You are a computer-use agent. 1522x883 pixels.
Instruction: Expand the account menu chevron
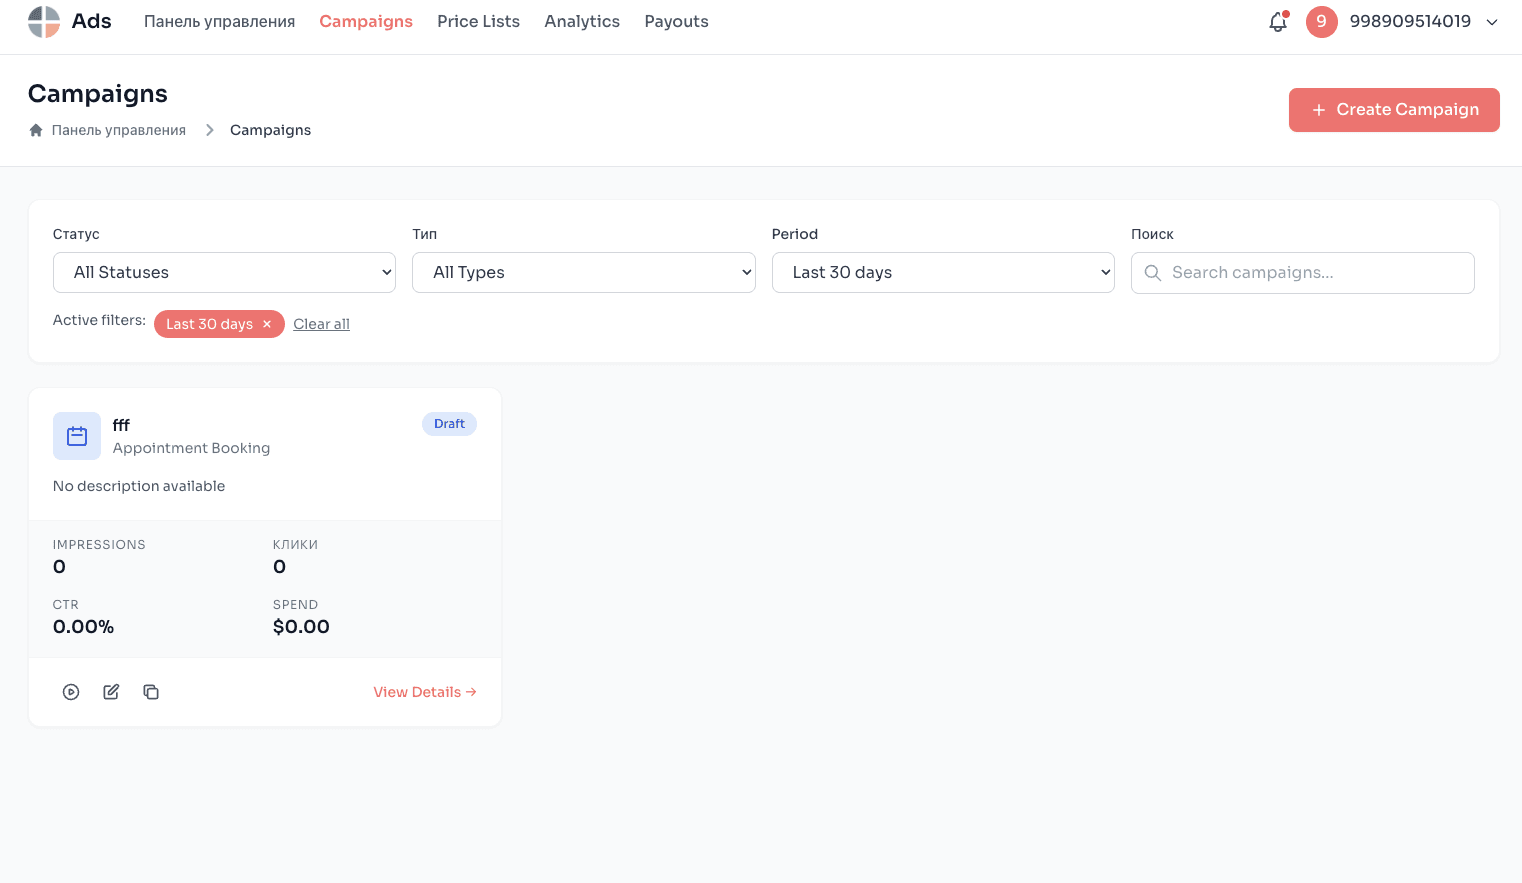(1491, 22)
